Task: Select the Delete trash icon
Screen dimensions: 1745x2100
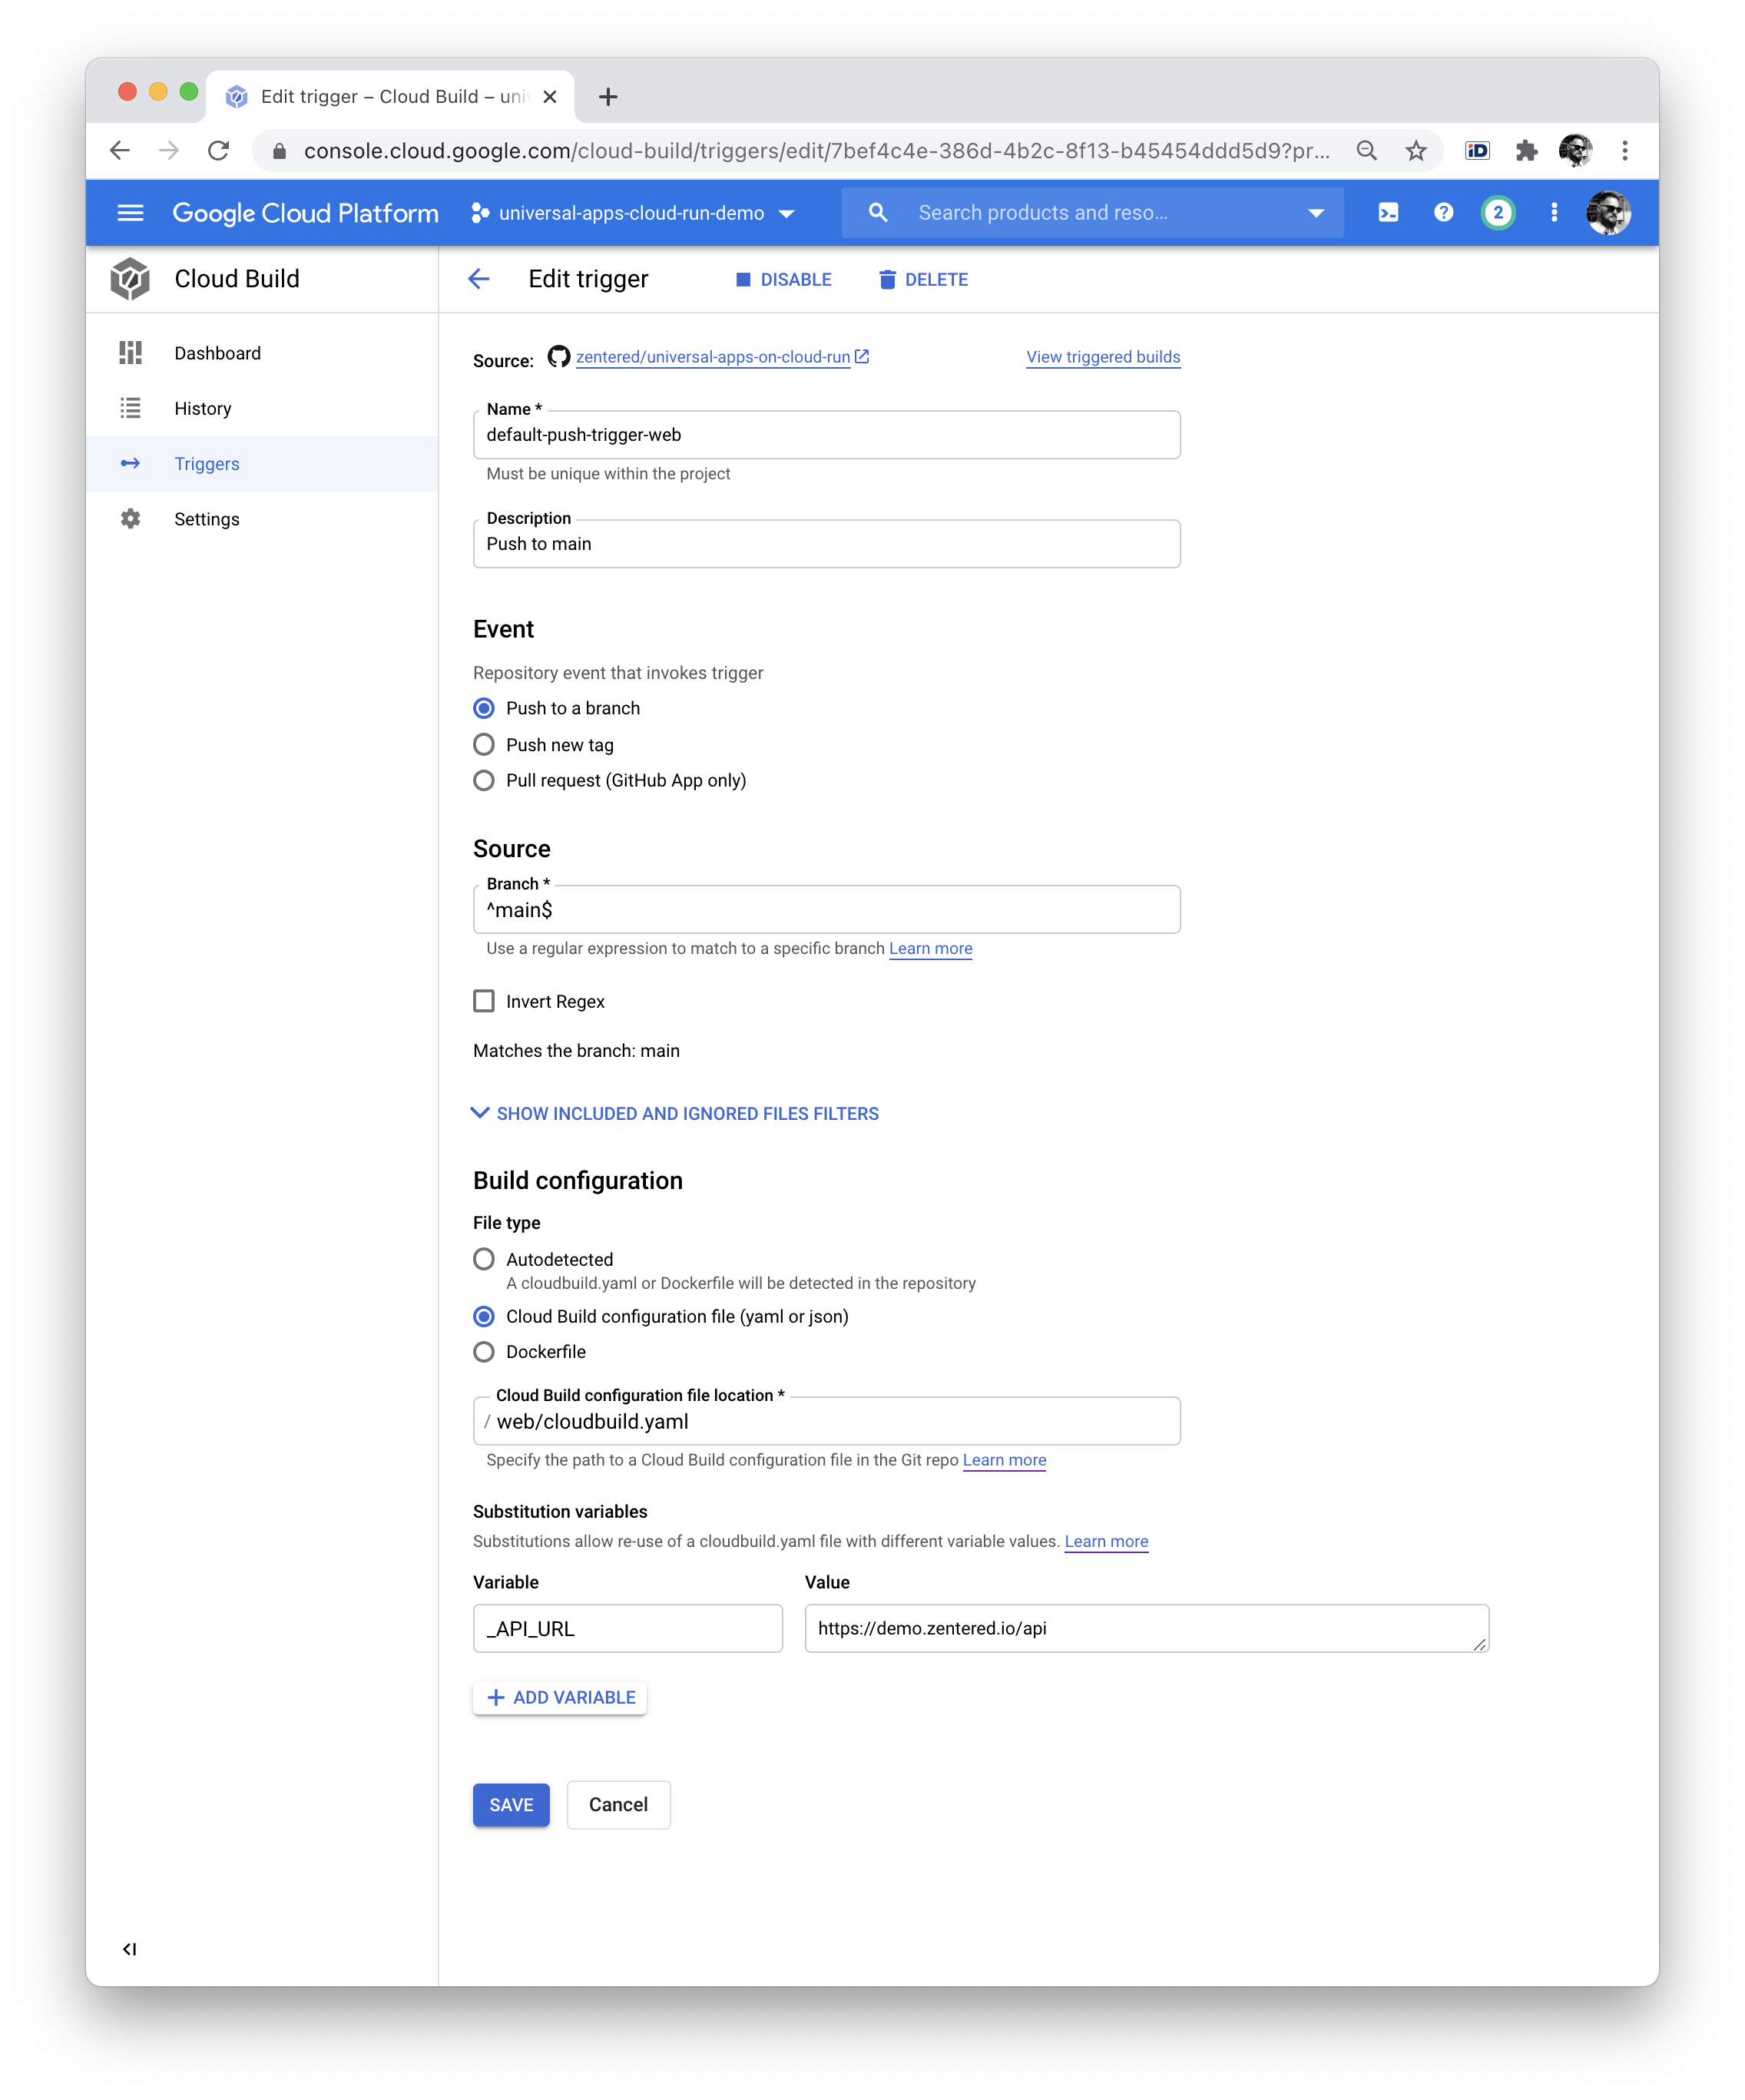Action: click(x=888, y=280)
